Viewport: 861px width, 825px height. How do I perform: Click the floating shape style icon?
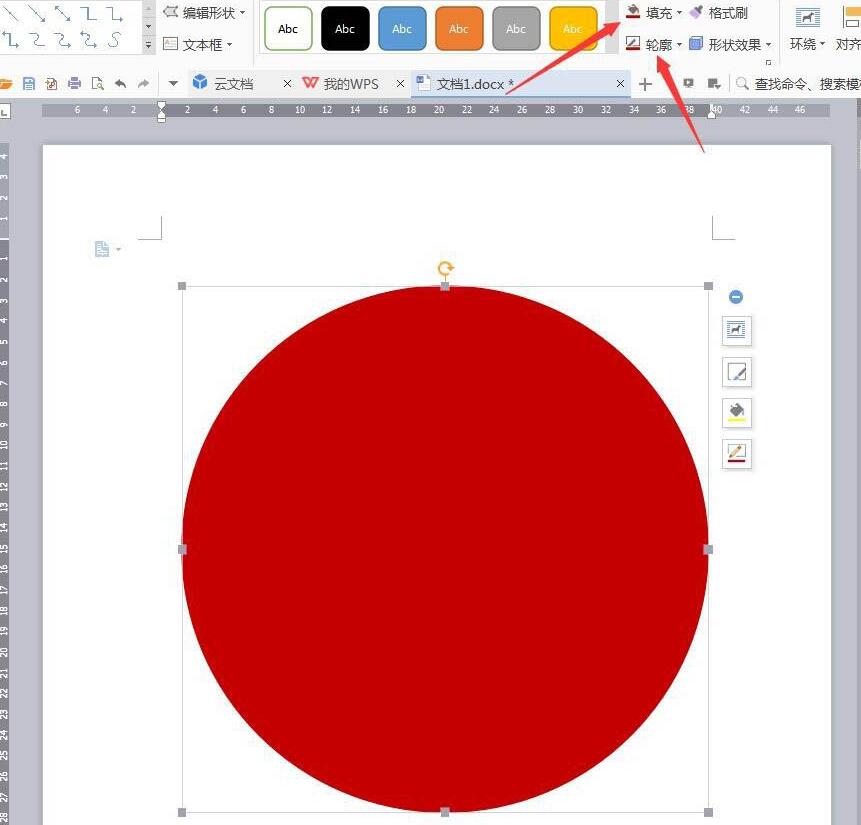pos(736,372)
